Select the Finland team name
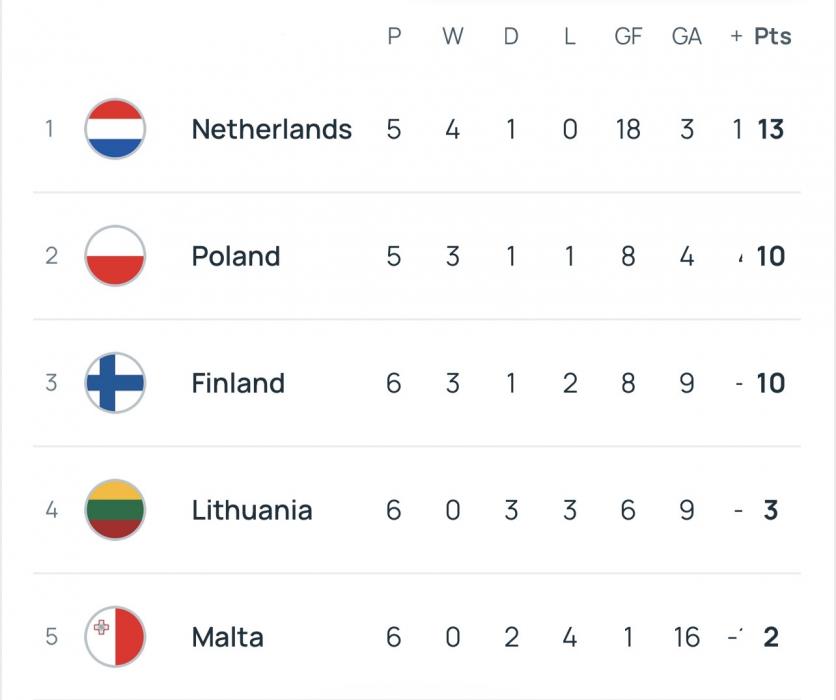Screen dimensions: 836x700 click(238, 383)
